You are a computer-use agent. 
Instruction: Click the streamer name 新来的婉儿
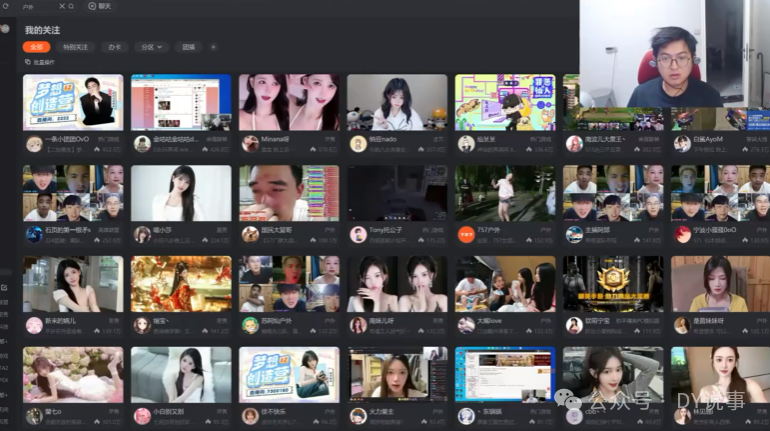pyautogui.click(x=60, y=321)
